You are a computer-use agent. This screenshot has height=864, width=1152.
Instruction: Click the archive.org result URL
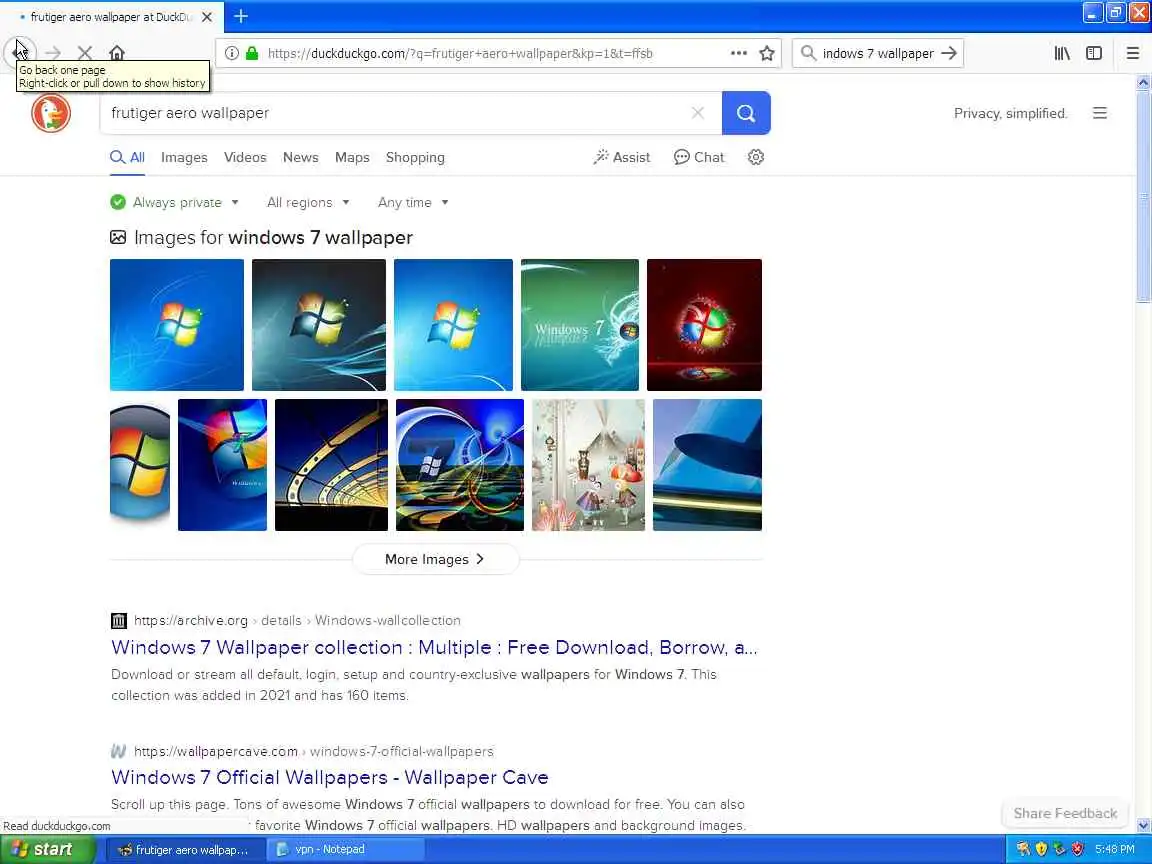[x=297, y=620]
